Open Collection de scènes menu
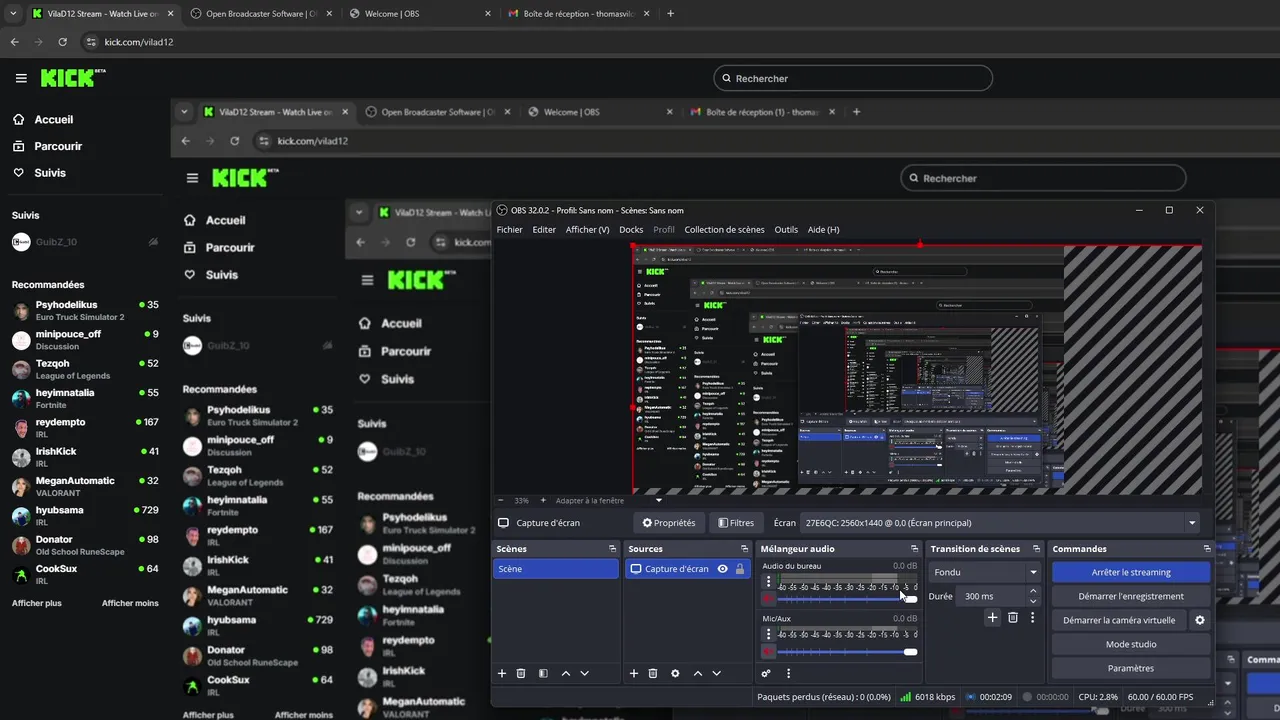1280x720 pixels. (x=724, y=230)
